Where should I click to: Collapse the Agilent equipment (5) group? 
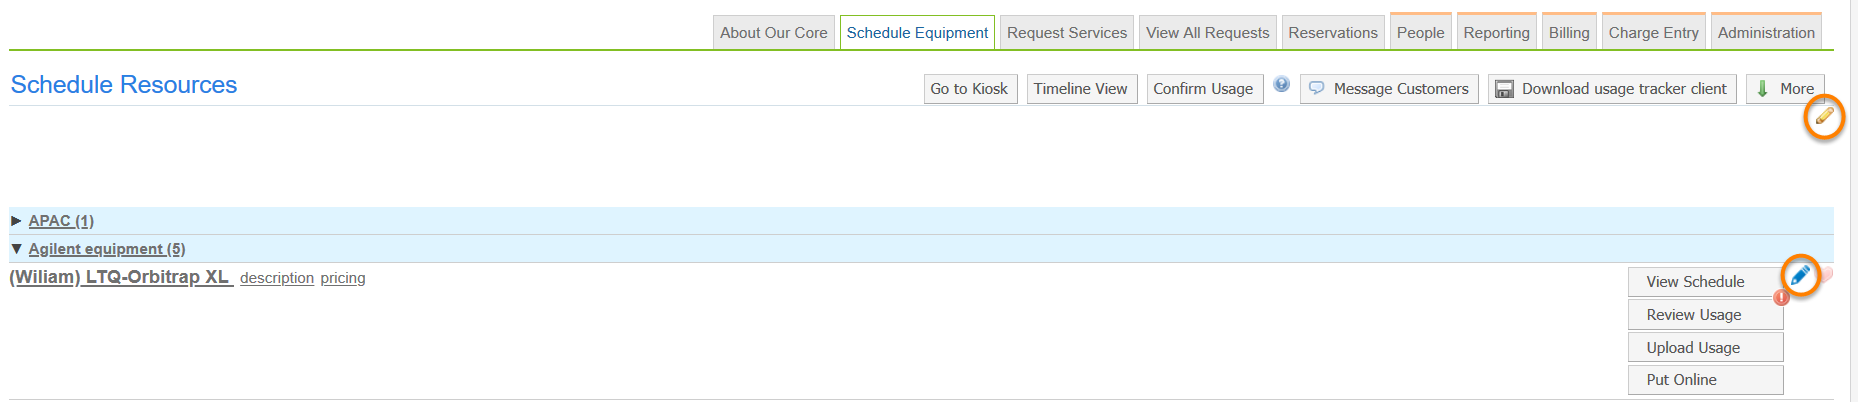106,249
